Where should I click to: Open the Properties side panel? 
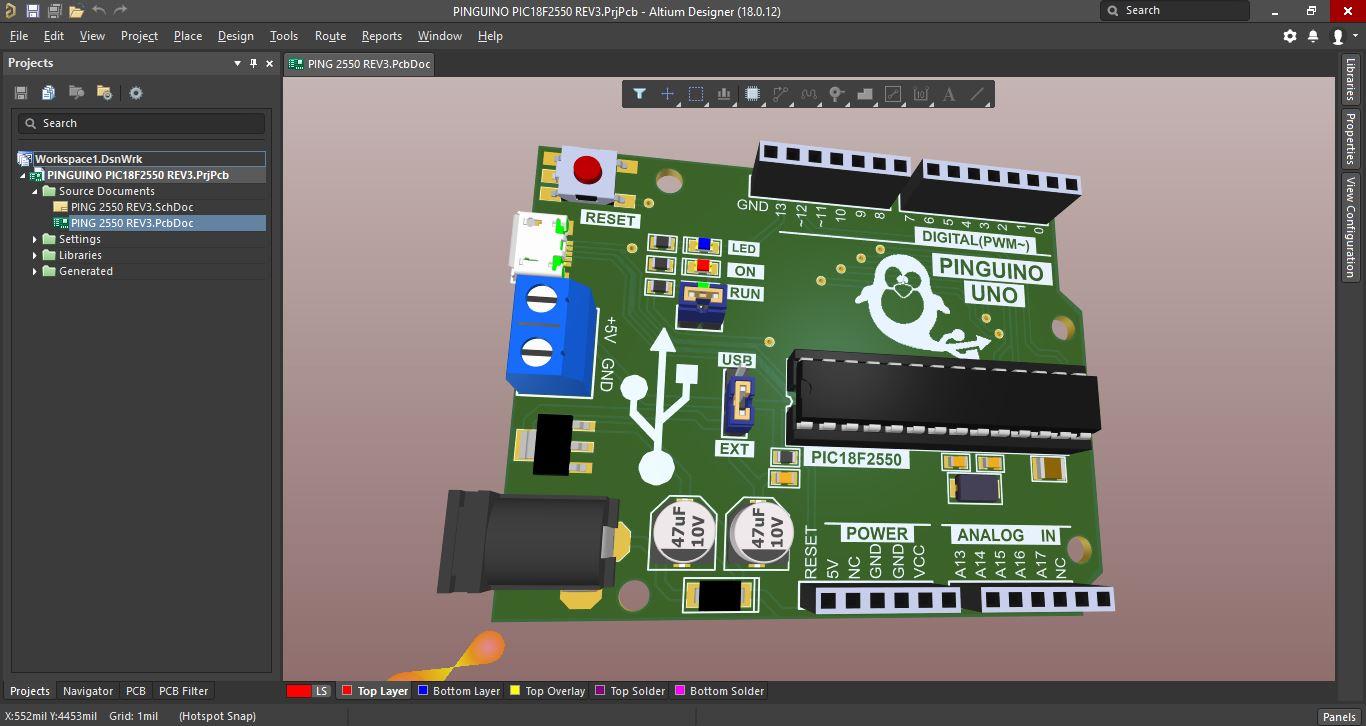coord(1350,139)
